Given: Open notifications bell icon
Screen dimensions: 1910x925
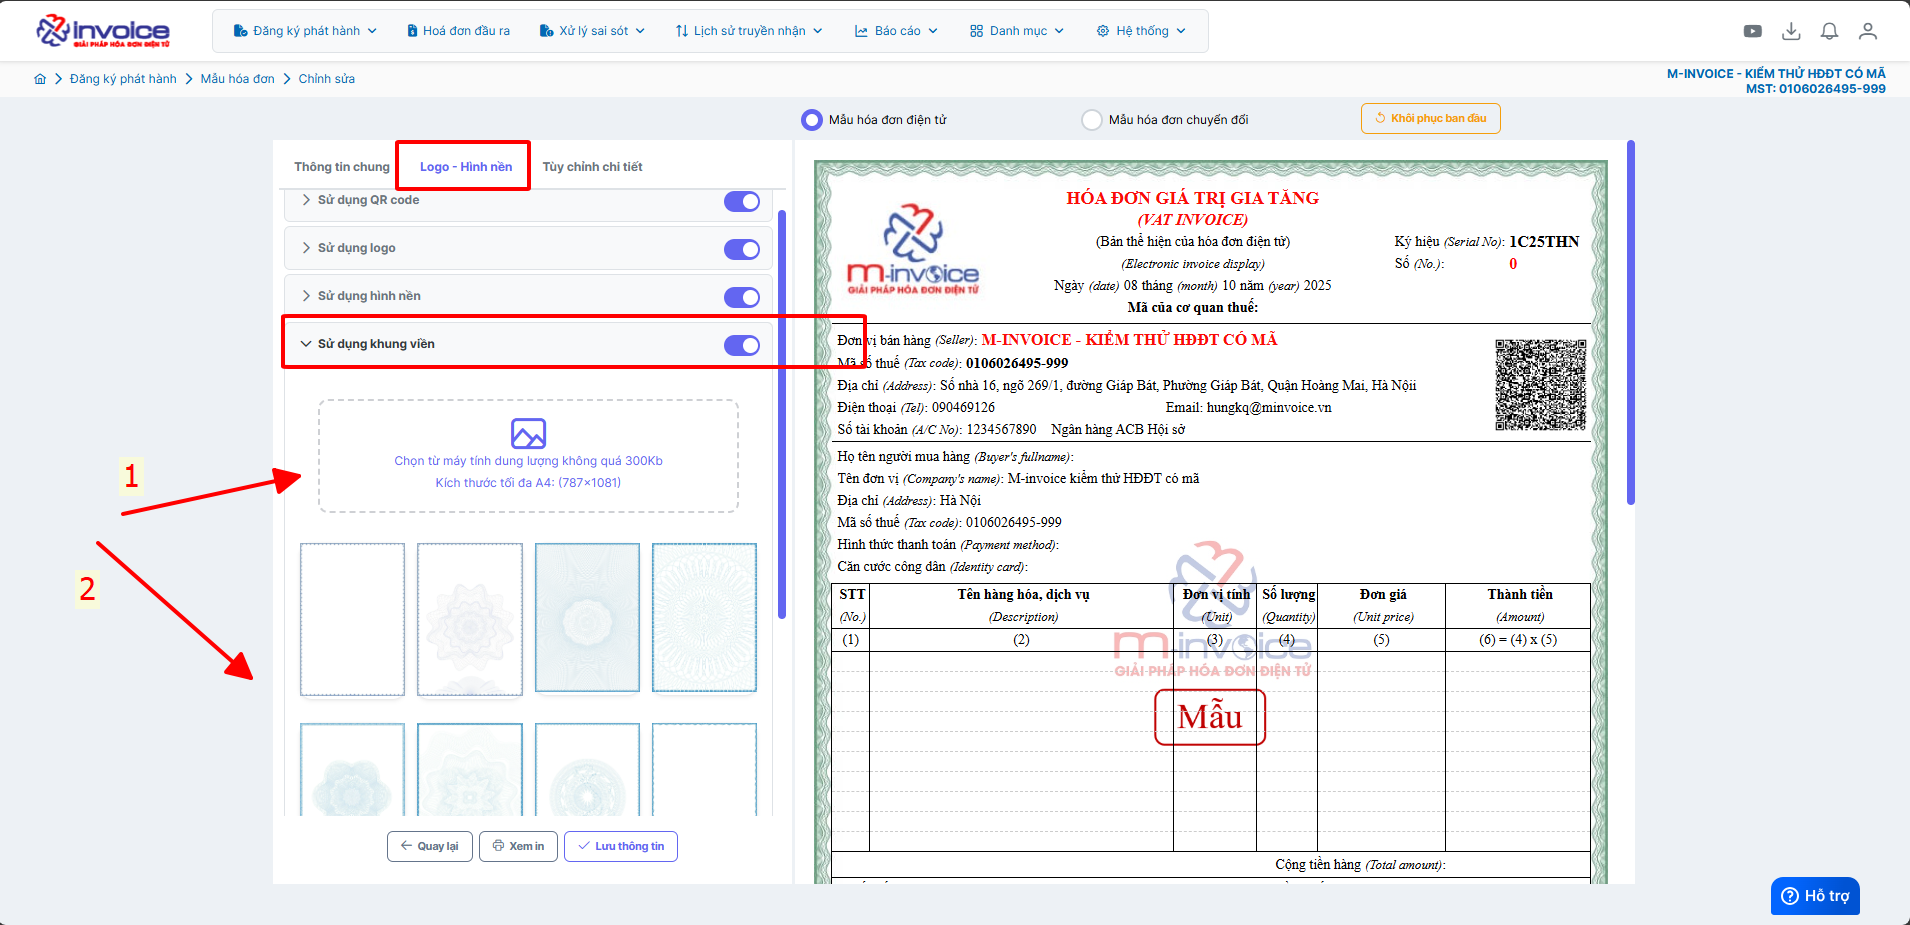Looking at the screenshot, I should [x=1829, y=31].
